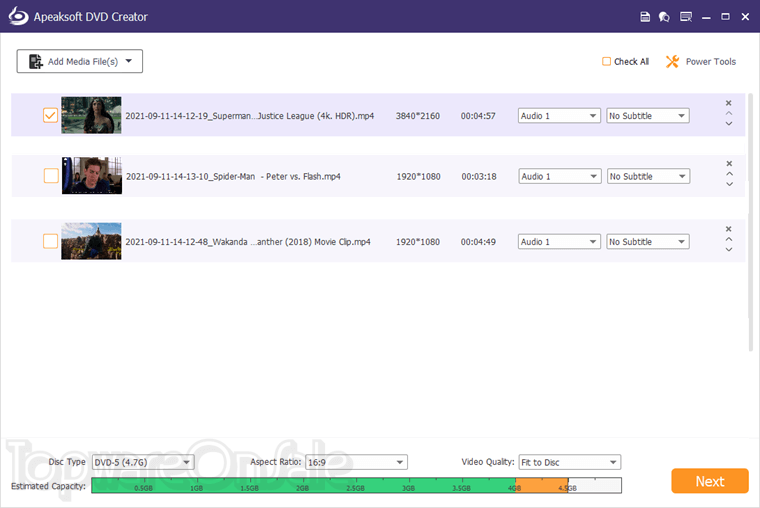Viewport: 760px width, 508px height.
Task: Click the Spider-Man row 1920*1080 resolution
Action: (x=418, y=176)
